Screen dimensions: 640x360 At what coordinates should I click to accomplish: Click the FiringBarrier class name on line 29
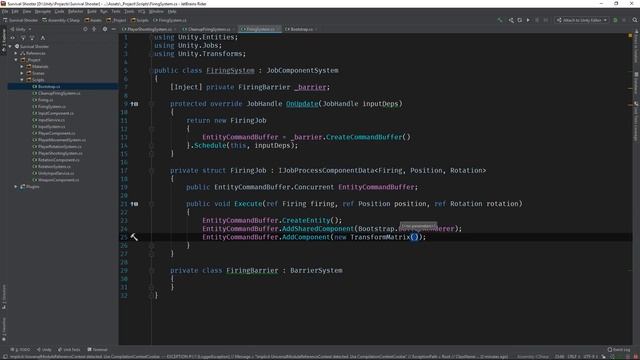coord(252,271)
